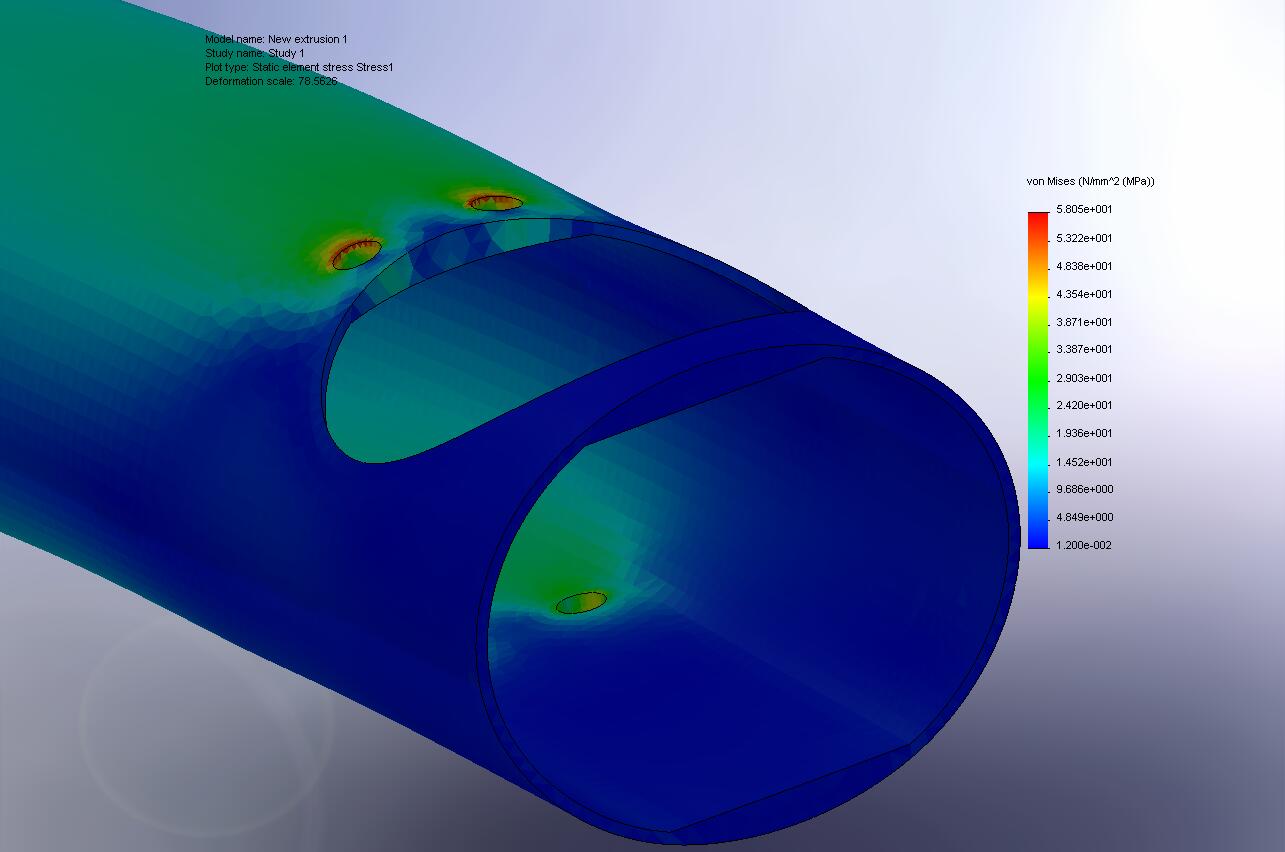Select the minimum legend value 1.200e-002
Viewport: 1285px width, 852px height.
click(x=1084, y=545)
